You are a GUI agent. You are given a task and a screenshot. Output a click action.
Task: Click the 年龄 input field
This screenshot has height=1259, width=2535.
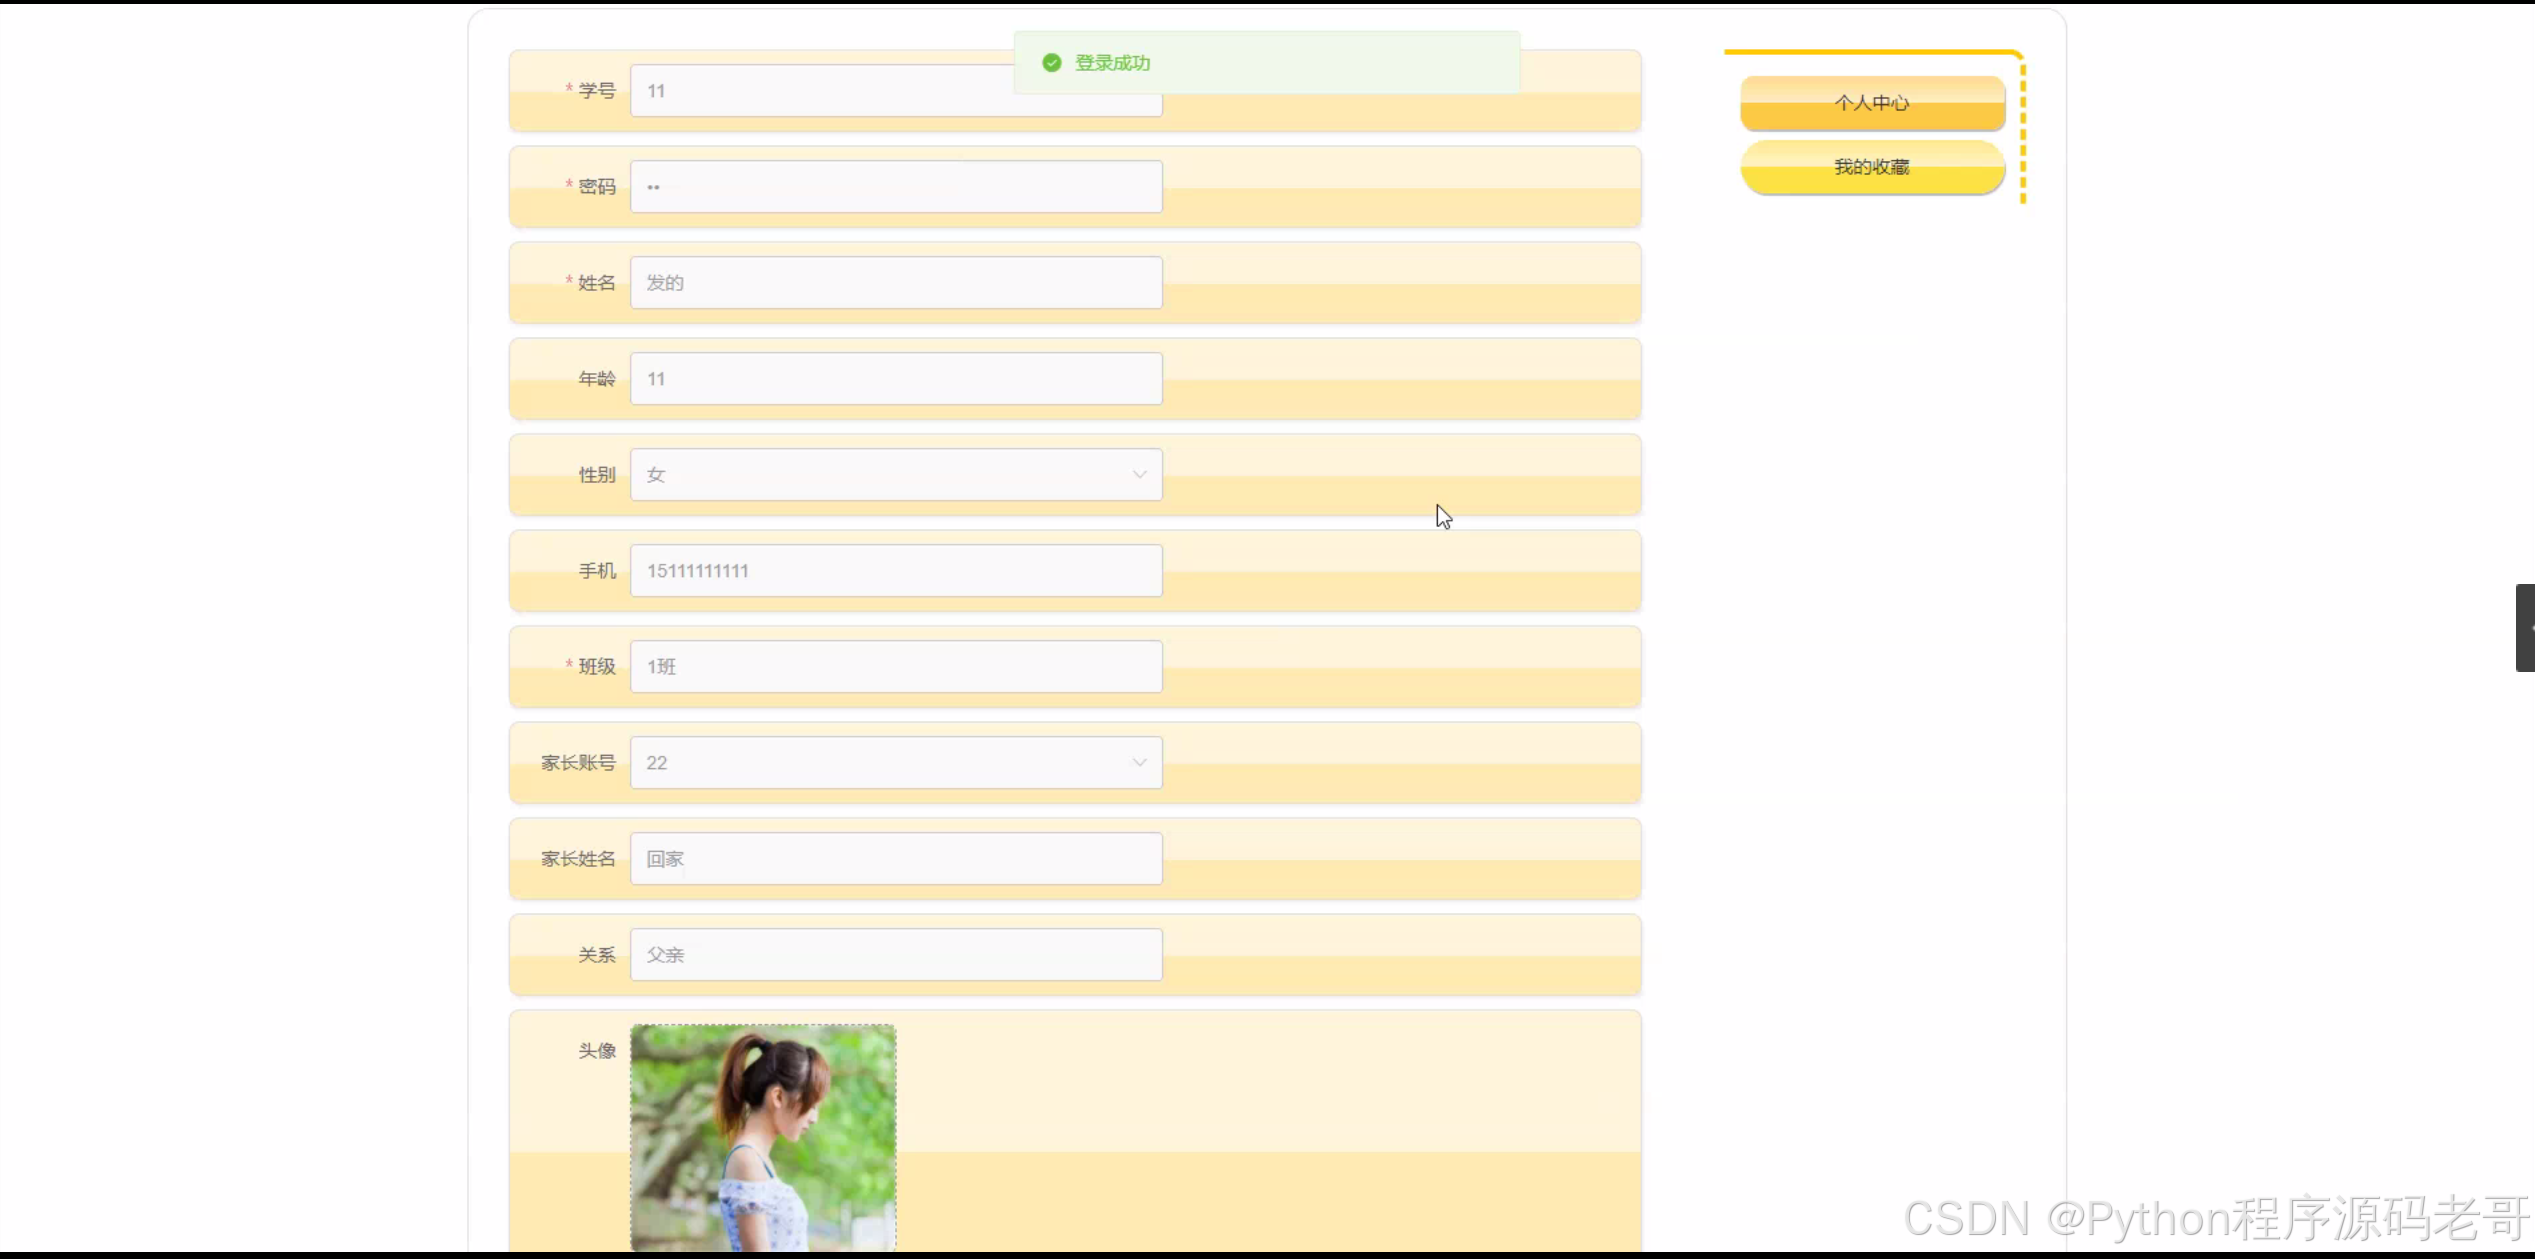[x=895, y=379]
